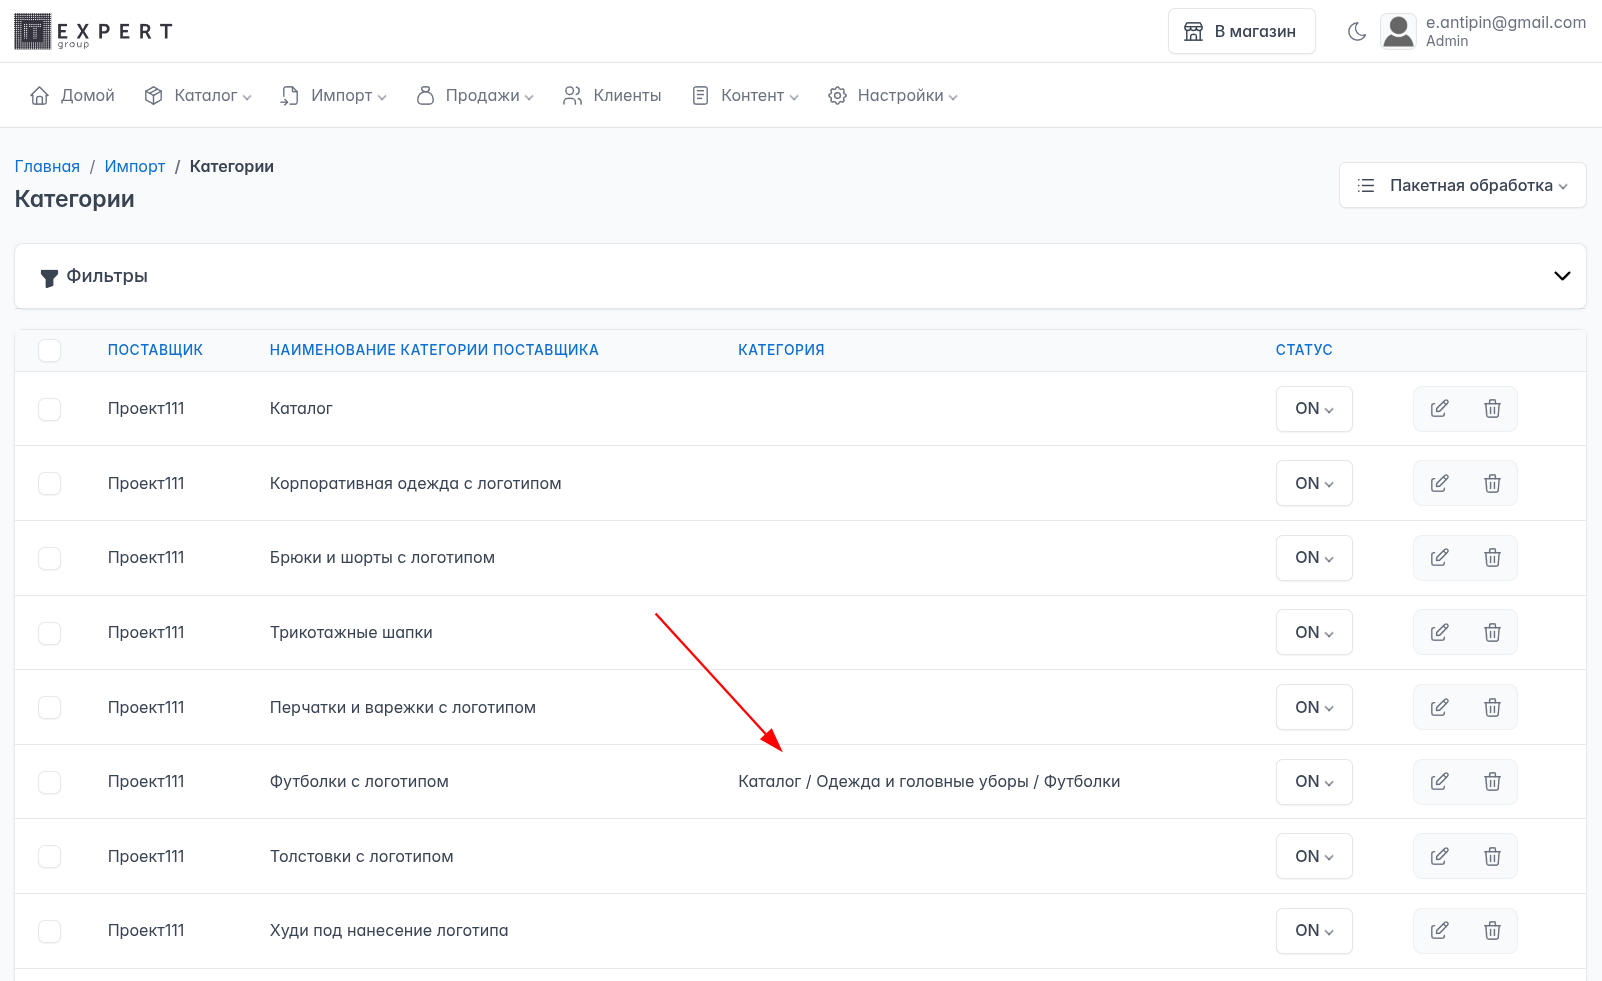This screenshot has width=1602, height=981.
Task: Expand the Фильтры panel
Action: [1561, 276]
